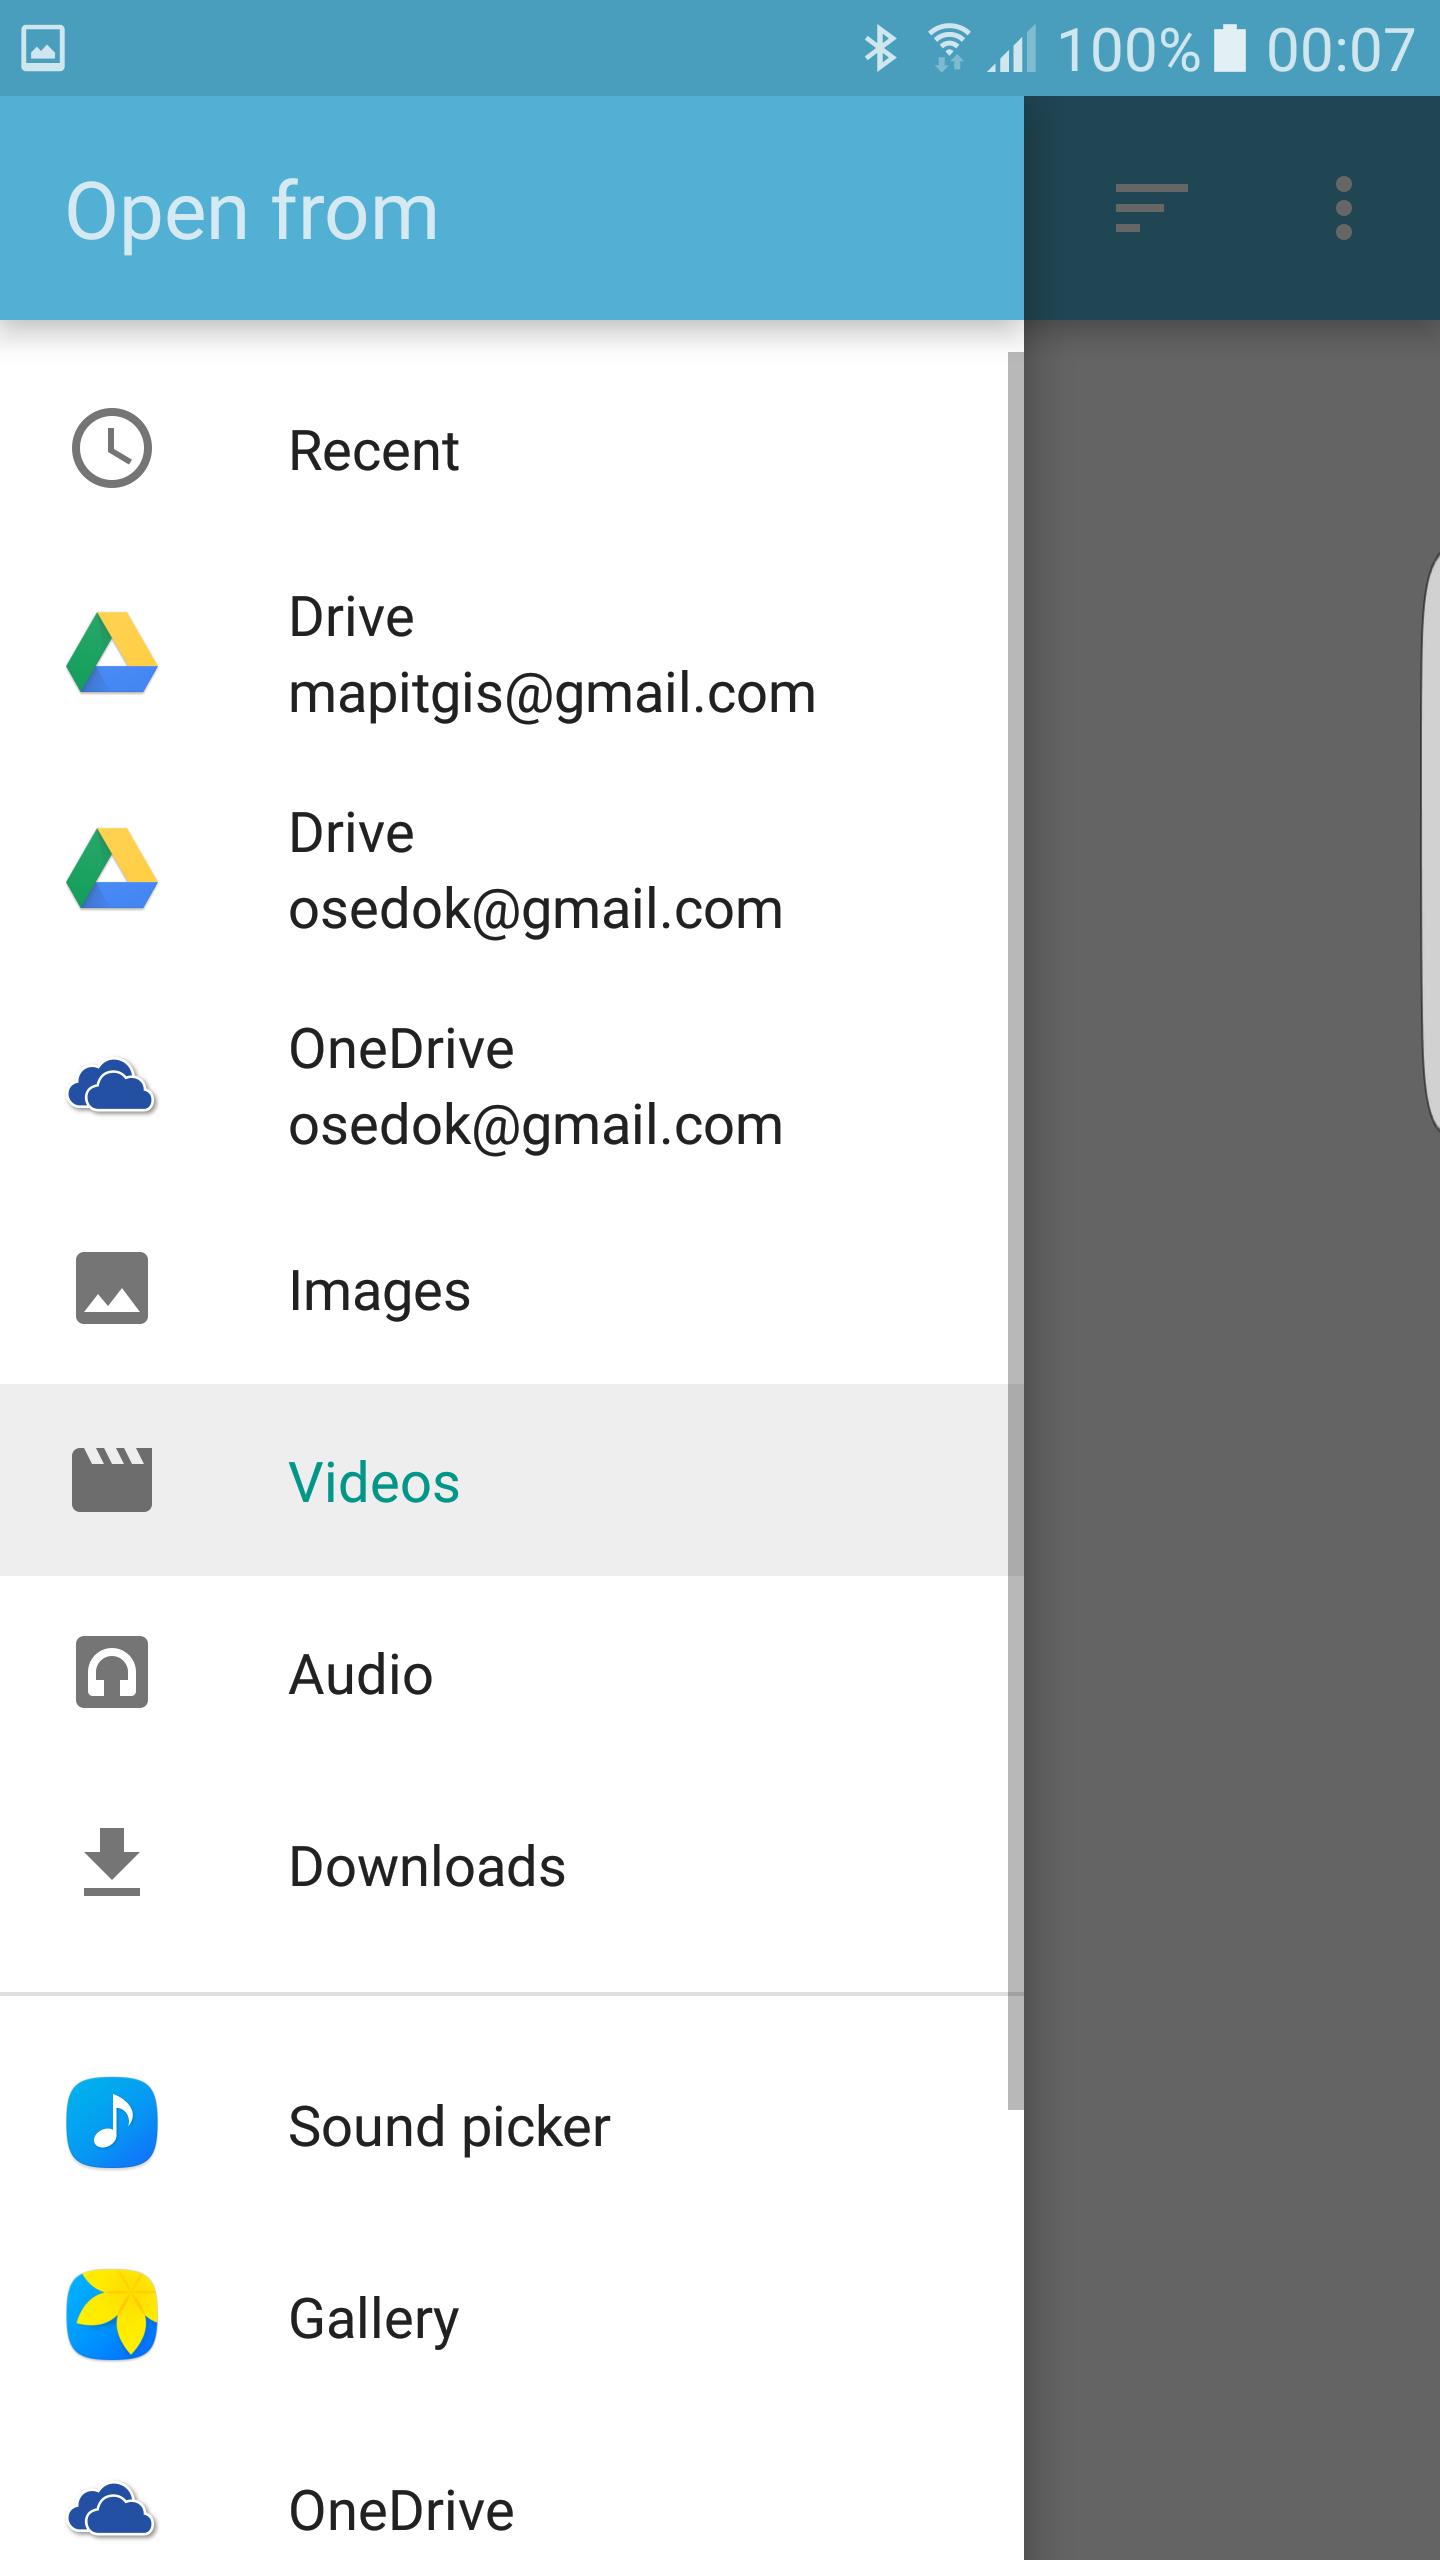Viewport: 1440px width, 2560px height.
Task: Tap the Images picture icon
Action: click(x=112, y=1288)
